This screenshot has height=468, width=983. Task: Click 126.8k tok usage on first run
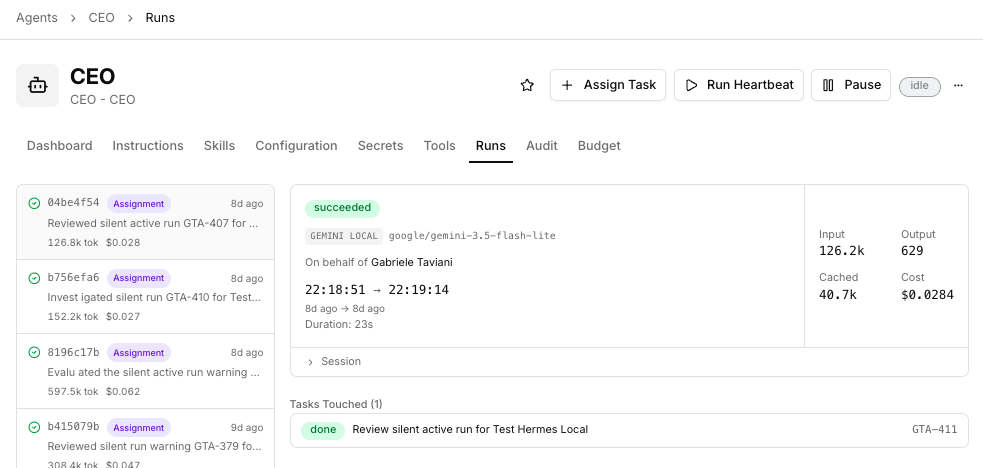pos(73,242)
